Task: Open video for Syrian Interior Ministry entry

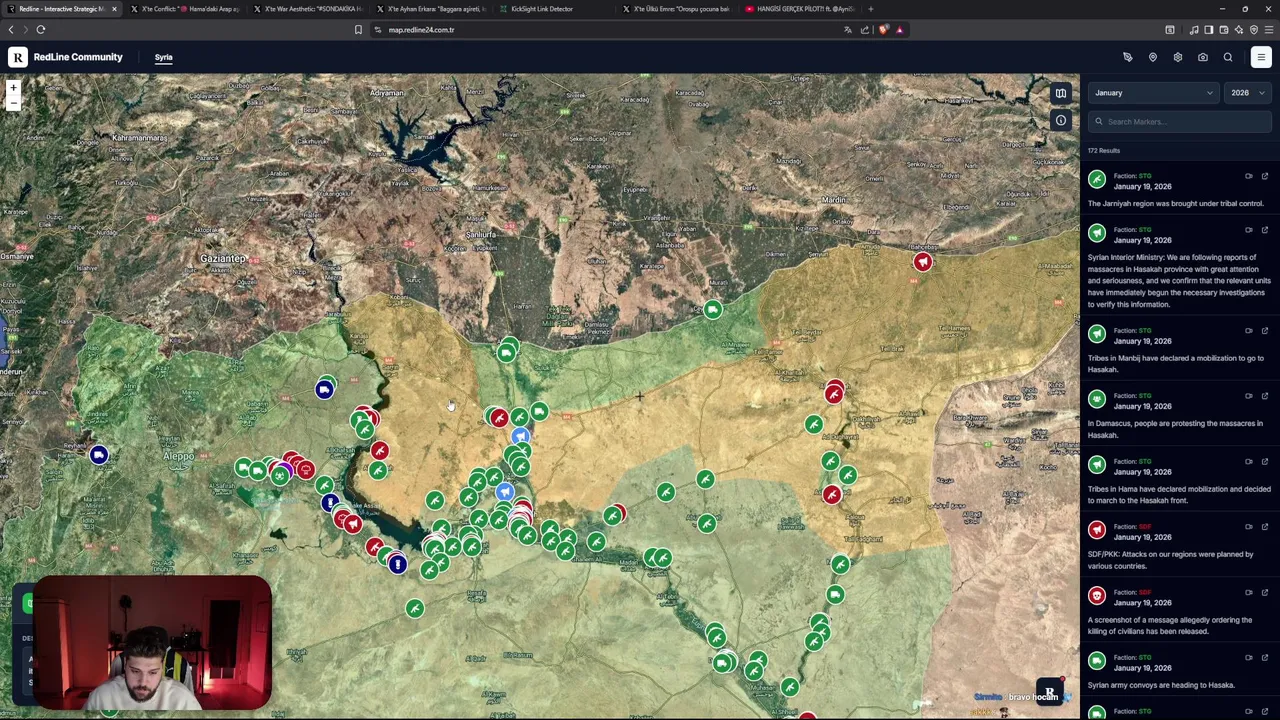Action: point(1248,230)
